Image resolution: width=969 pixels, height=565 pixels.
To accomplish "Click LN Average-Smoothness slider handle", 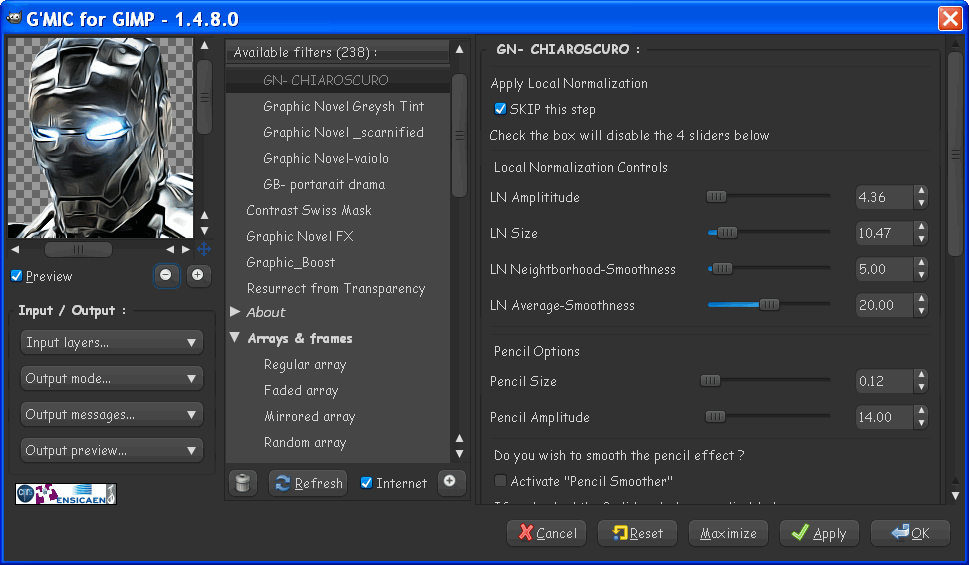I will [x=769, y=304].
